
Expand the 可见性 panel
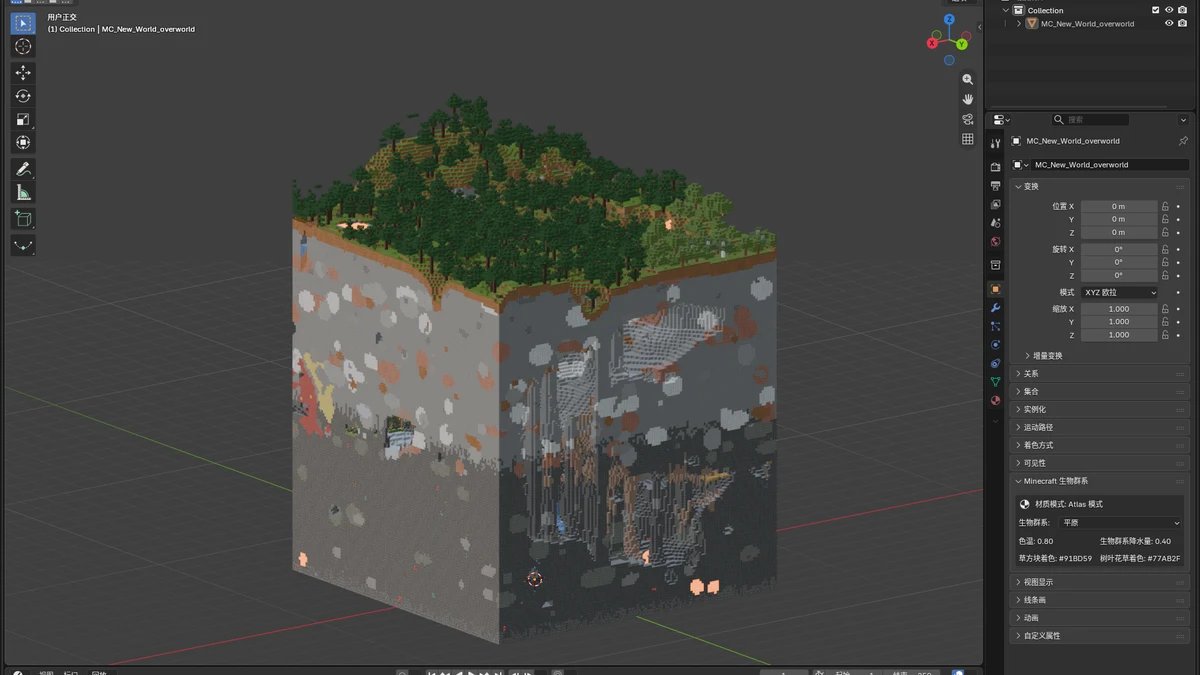click(x=1097, y=463)
